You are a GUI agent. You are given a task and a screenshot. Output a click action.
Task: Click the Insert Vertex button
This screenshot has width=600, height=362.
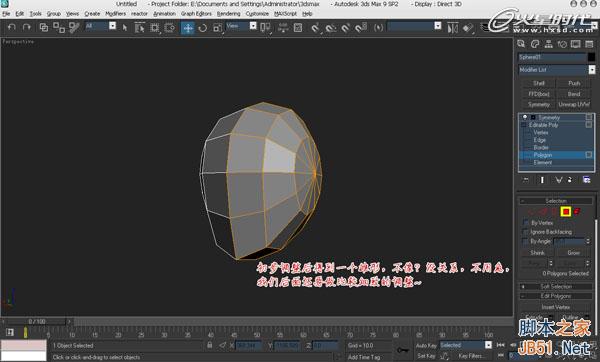pyautogui.click(x=556, y=307)
